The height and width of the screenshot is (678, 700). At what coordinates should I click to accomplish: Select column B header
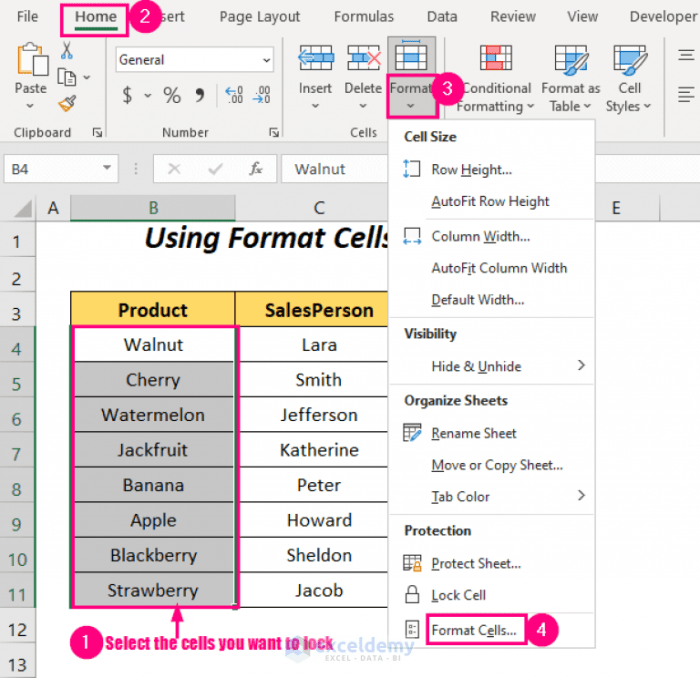pyautogui.click(x=153, y=208)
